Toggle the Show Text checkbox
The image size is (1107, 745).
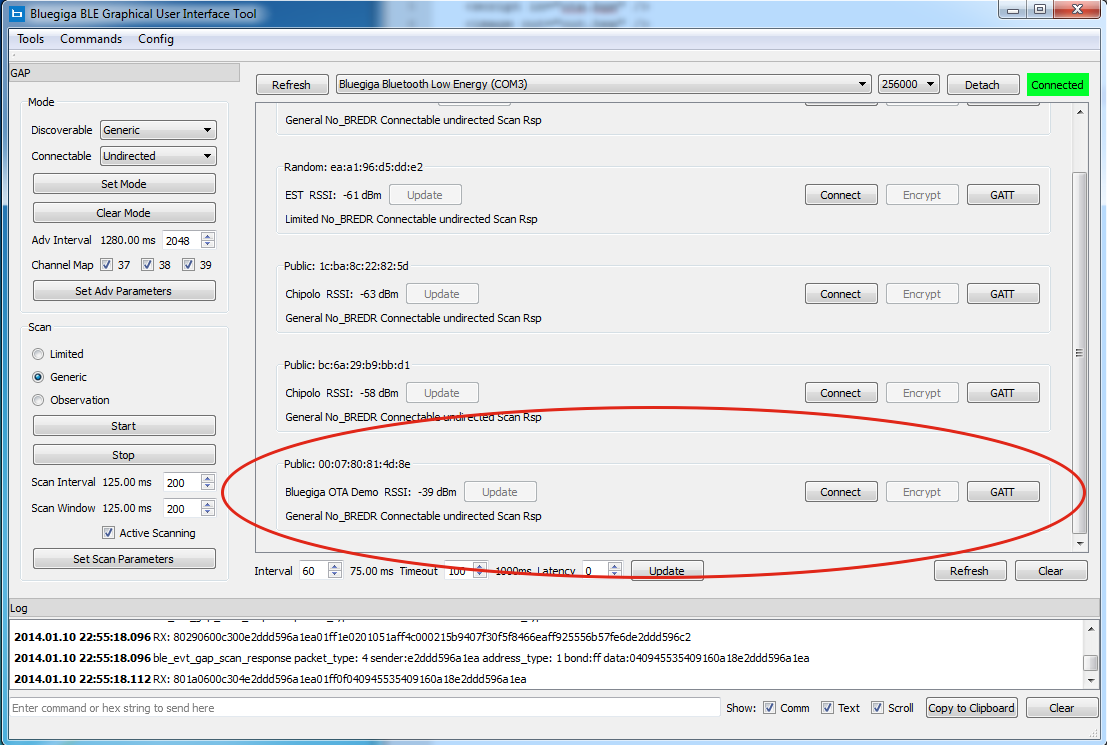827,708
